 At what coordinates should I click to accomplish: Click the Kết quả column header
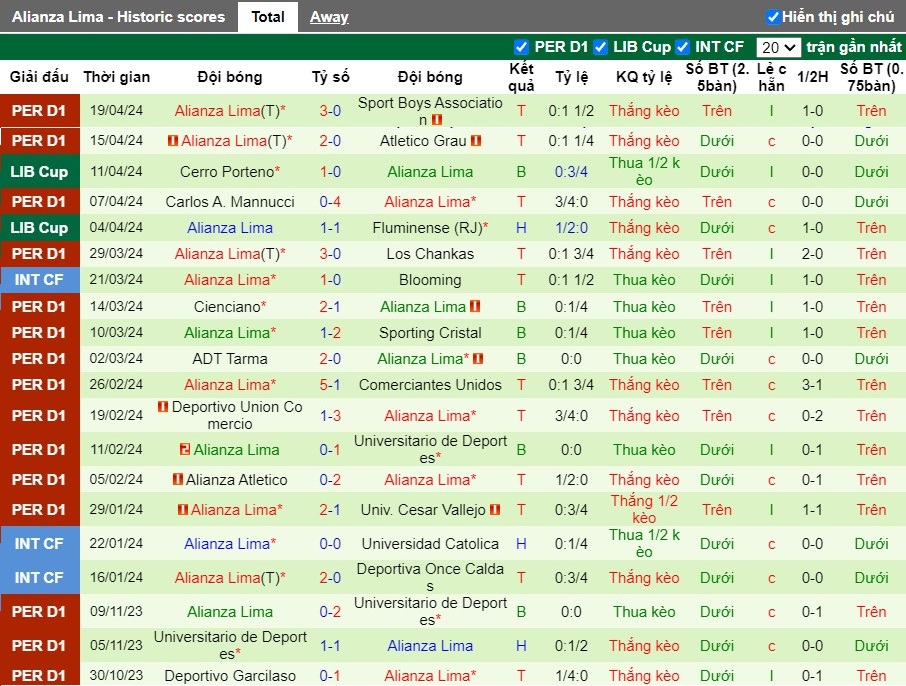(x=521, y=77)
